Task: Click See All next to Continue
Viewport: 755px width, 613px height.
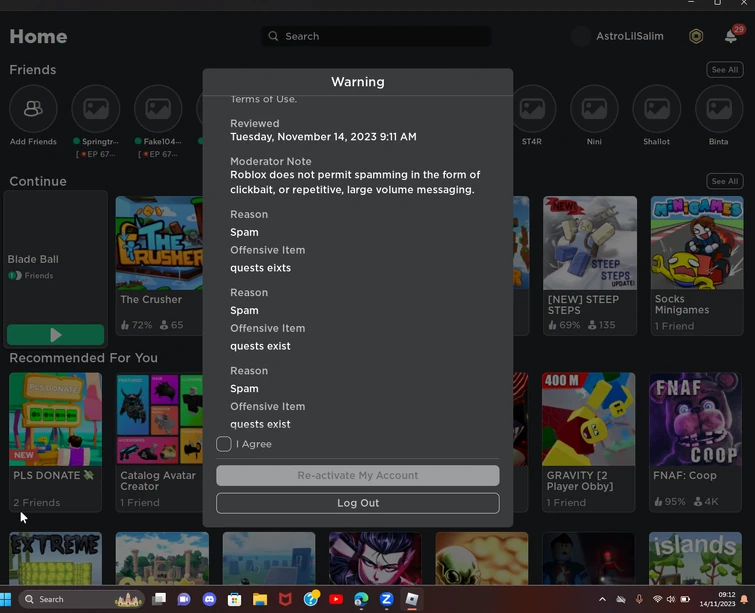Action: click(724, 181)
